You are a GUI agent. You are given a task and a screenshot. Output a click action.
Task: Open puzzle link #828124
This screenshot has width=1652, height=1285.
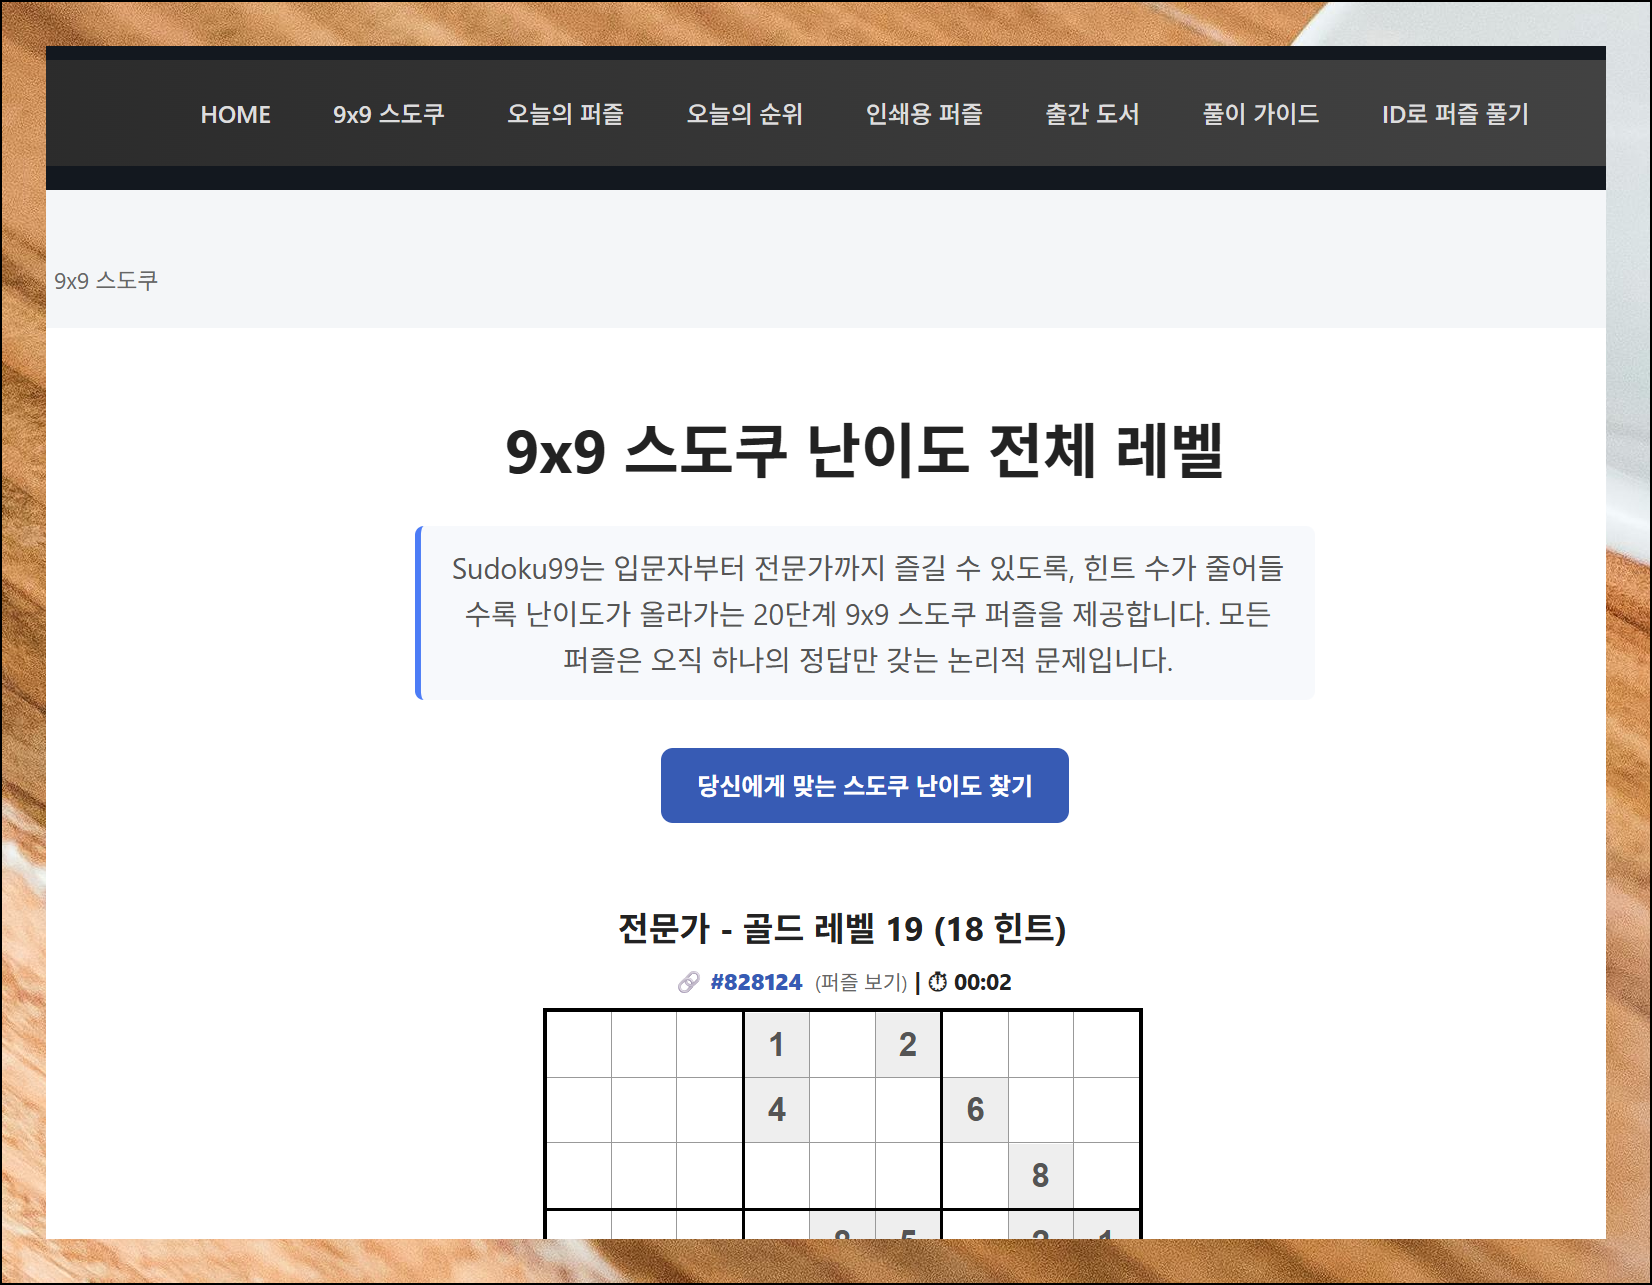(x=756, y=982)
